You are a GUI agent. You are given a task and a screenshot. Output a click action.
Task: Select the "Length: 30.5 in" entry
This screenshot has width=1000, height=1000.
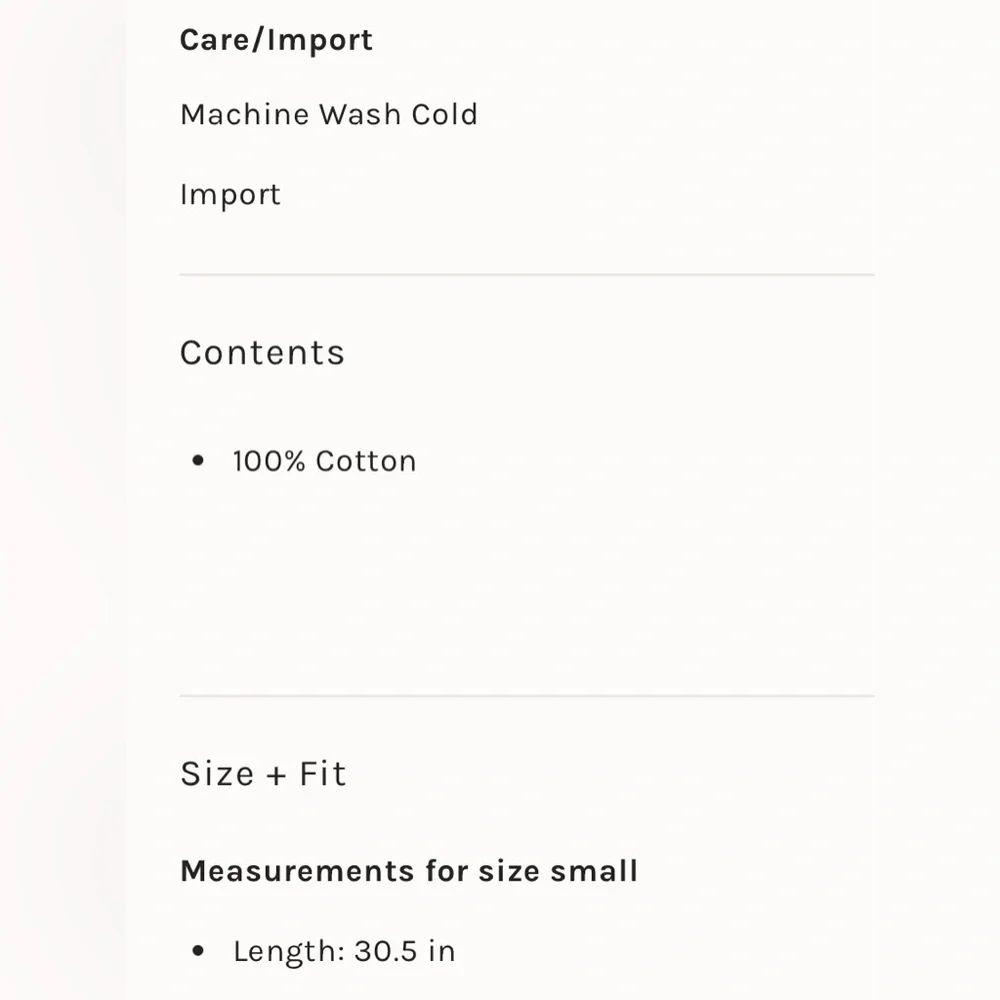point(344,951)
